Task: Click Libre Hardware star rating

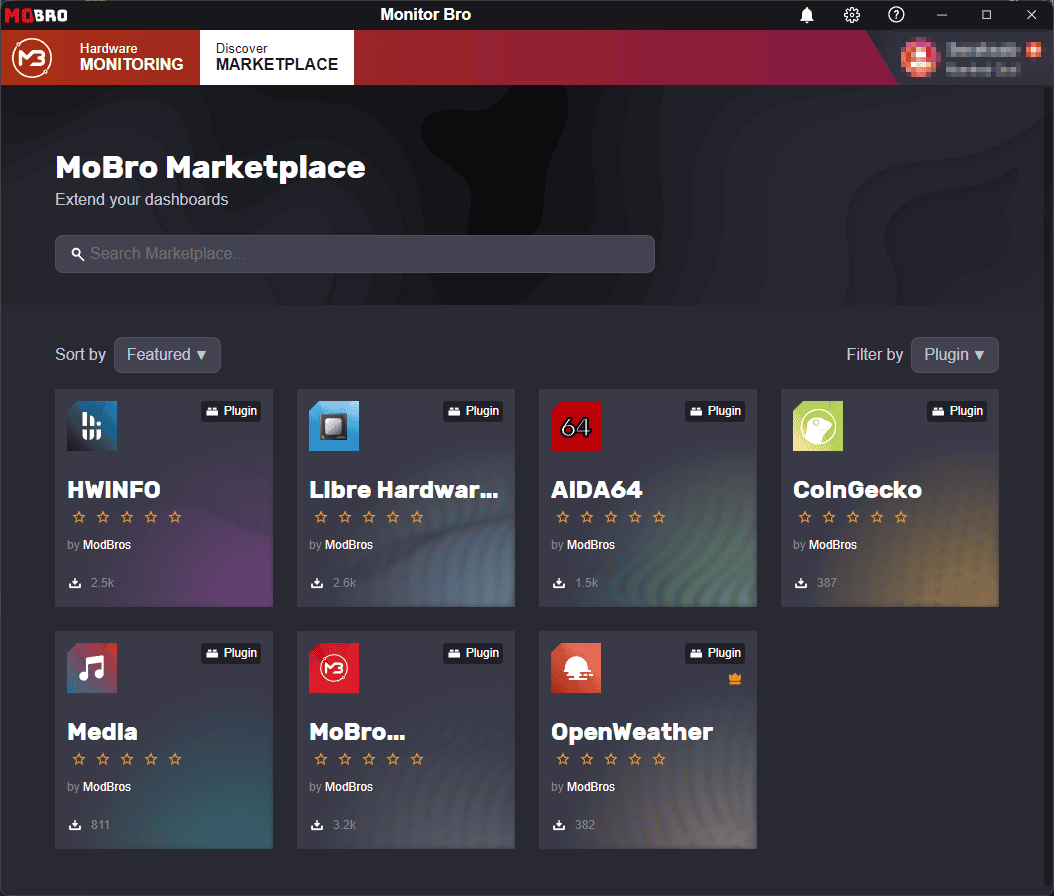Action: click(369, 518)
